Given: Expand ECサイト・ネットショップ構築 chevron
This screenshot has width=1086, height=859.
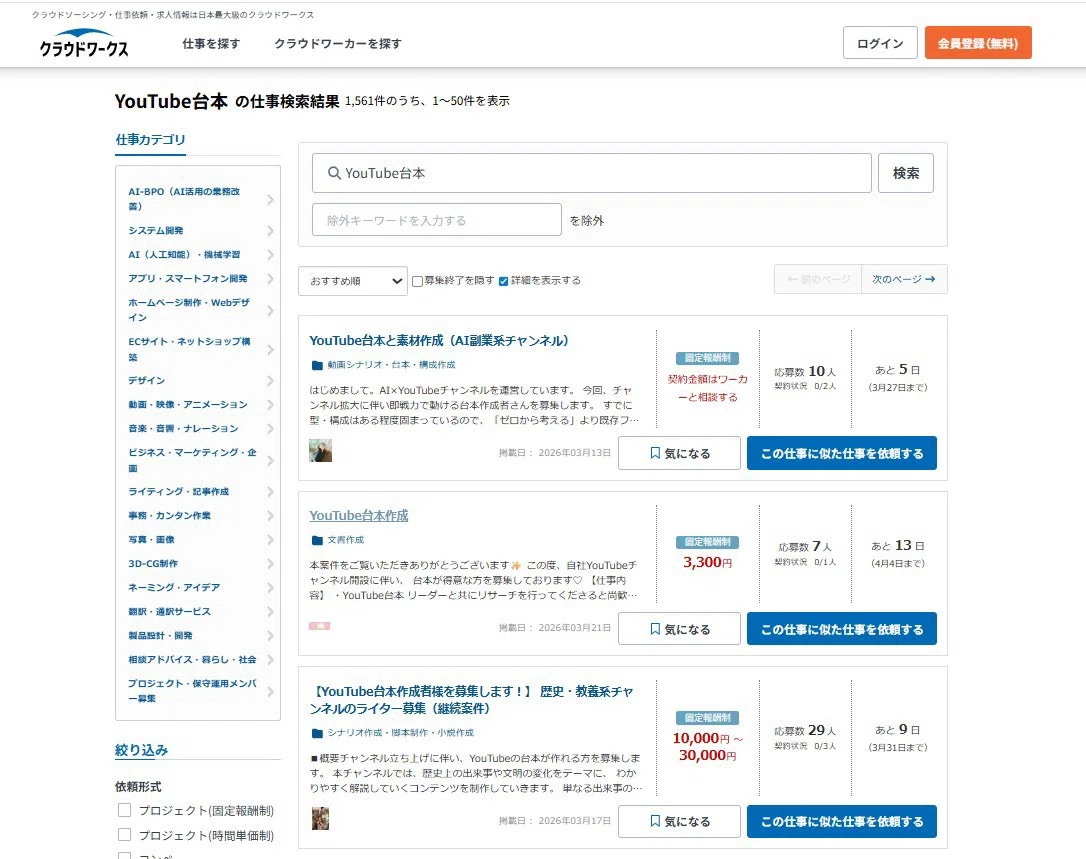Looking at the screenshot, I should [x=270, y=349].
